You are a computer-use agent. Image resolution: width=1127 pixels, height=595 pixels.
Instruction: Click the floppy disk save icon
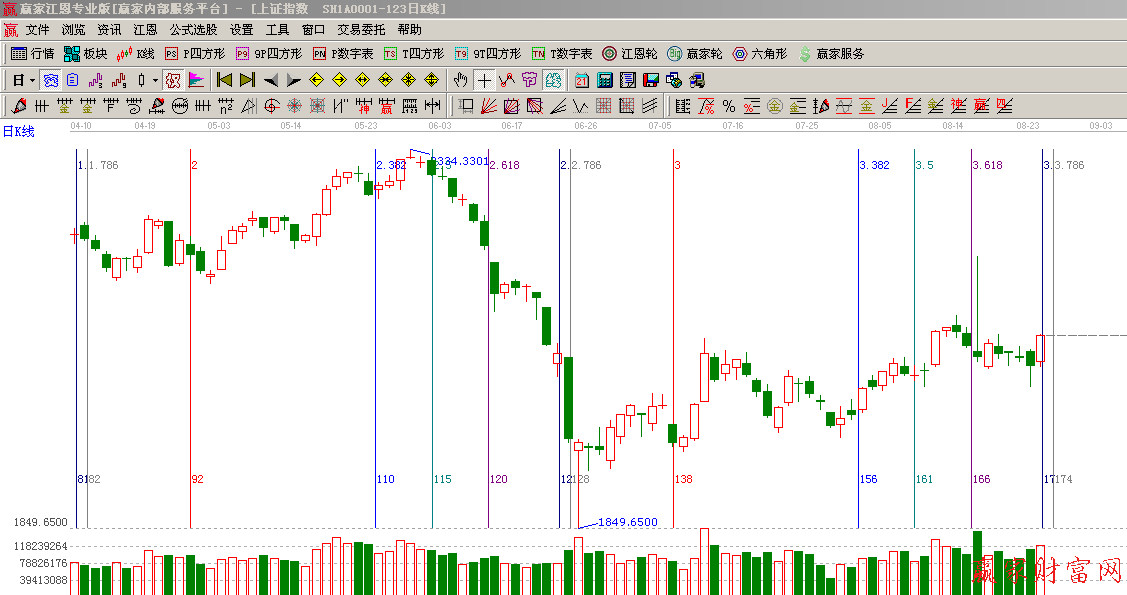pos(650,80)
